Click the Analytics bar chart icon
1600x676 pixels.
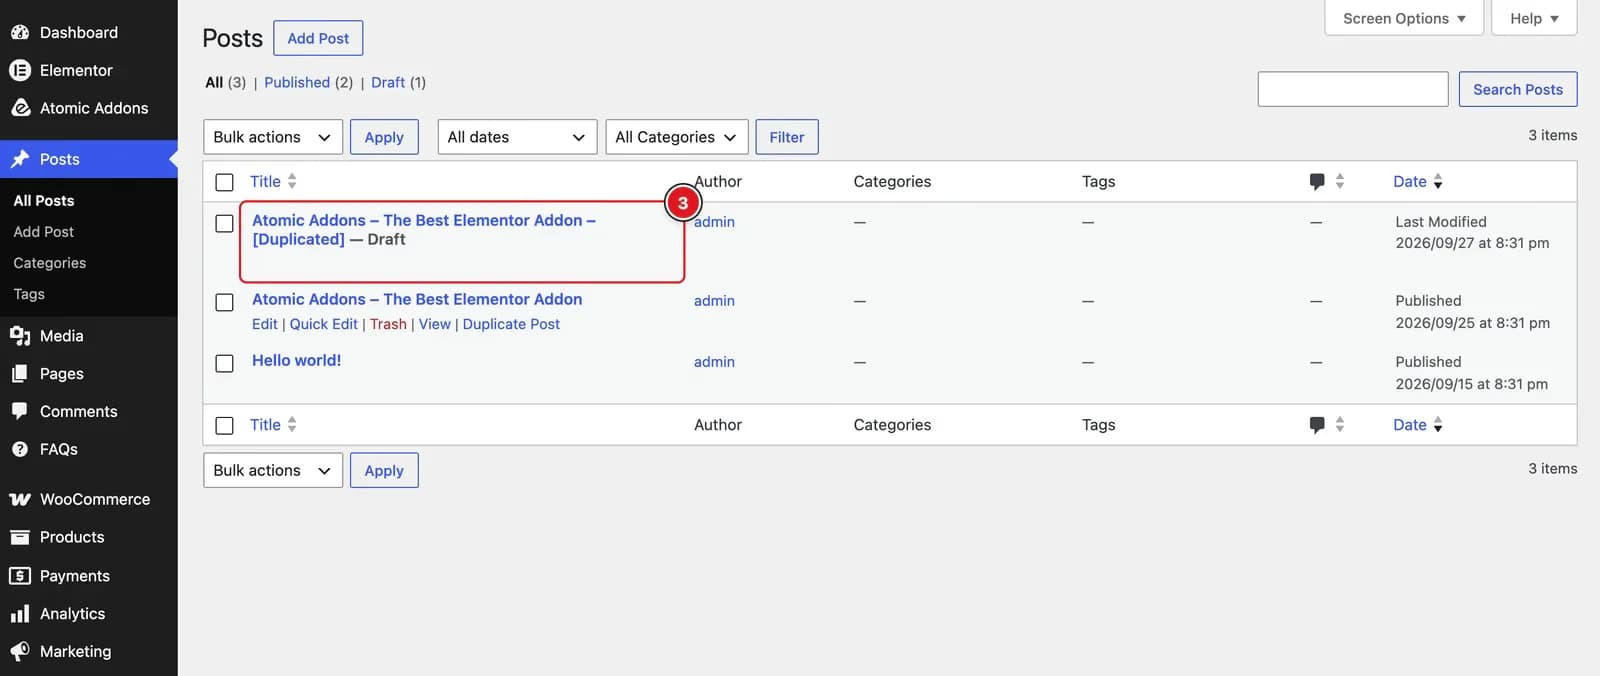(20, 613)
